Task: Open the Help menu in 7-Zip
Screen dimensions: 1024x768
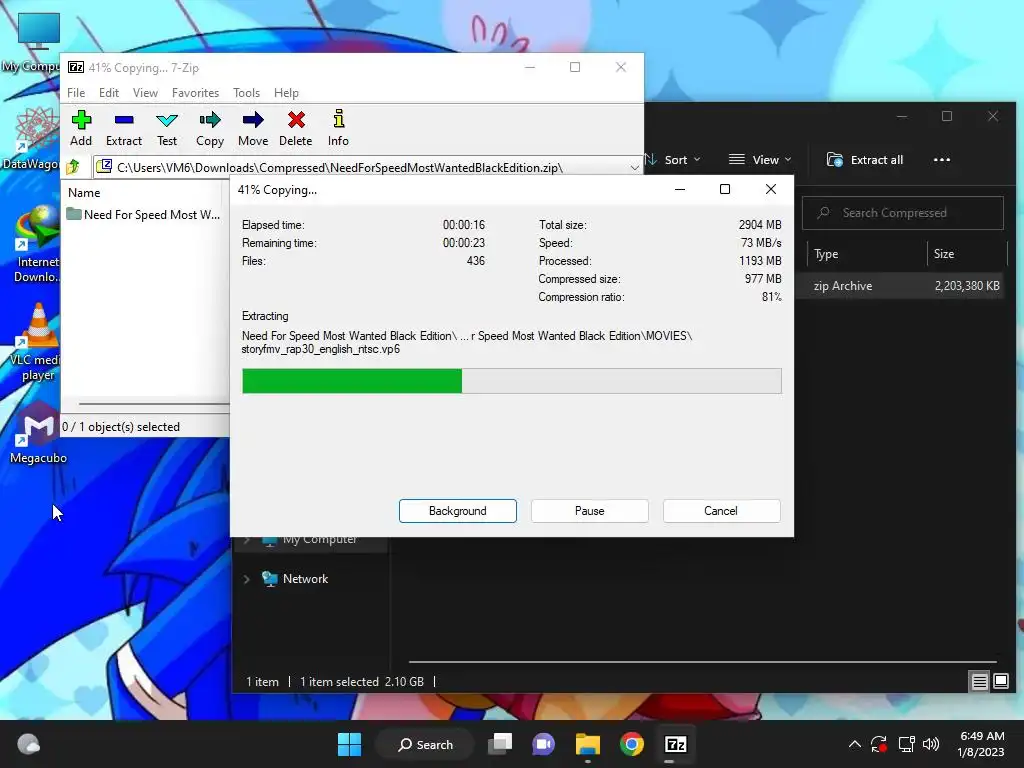Action: (286, 93)
